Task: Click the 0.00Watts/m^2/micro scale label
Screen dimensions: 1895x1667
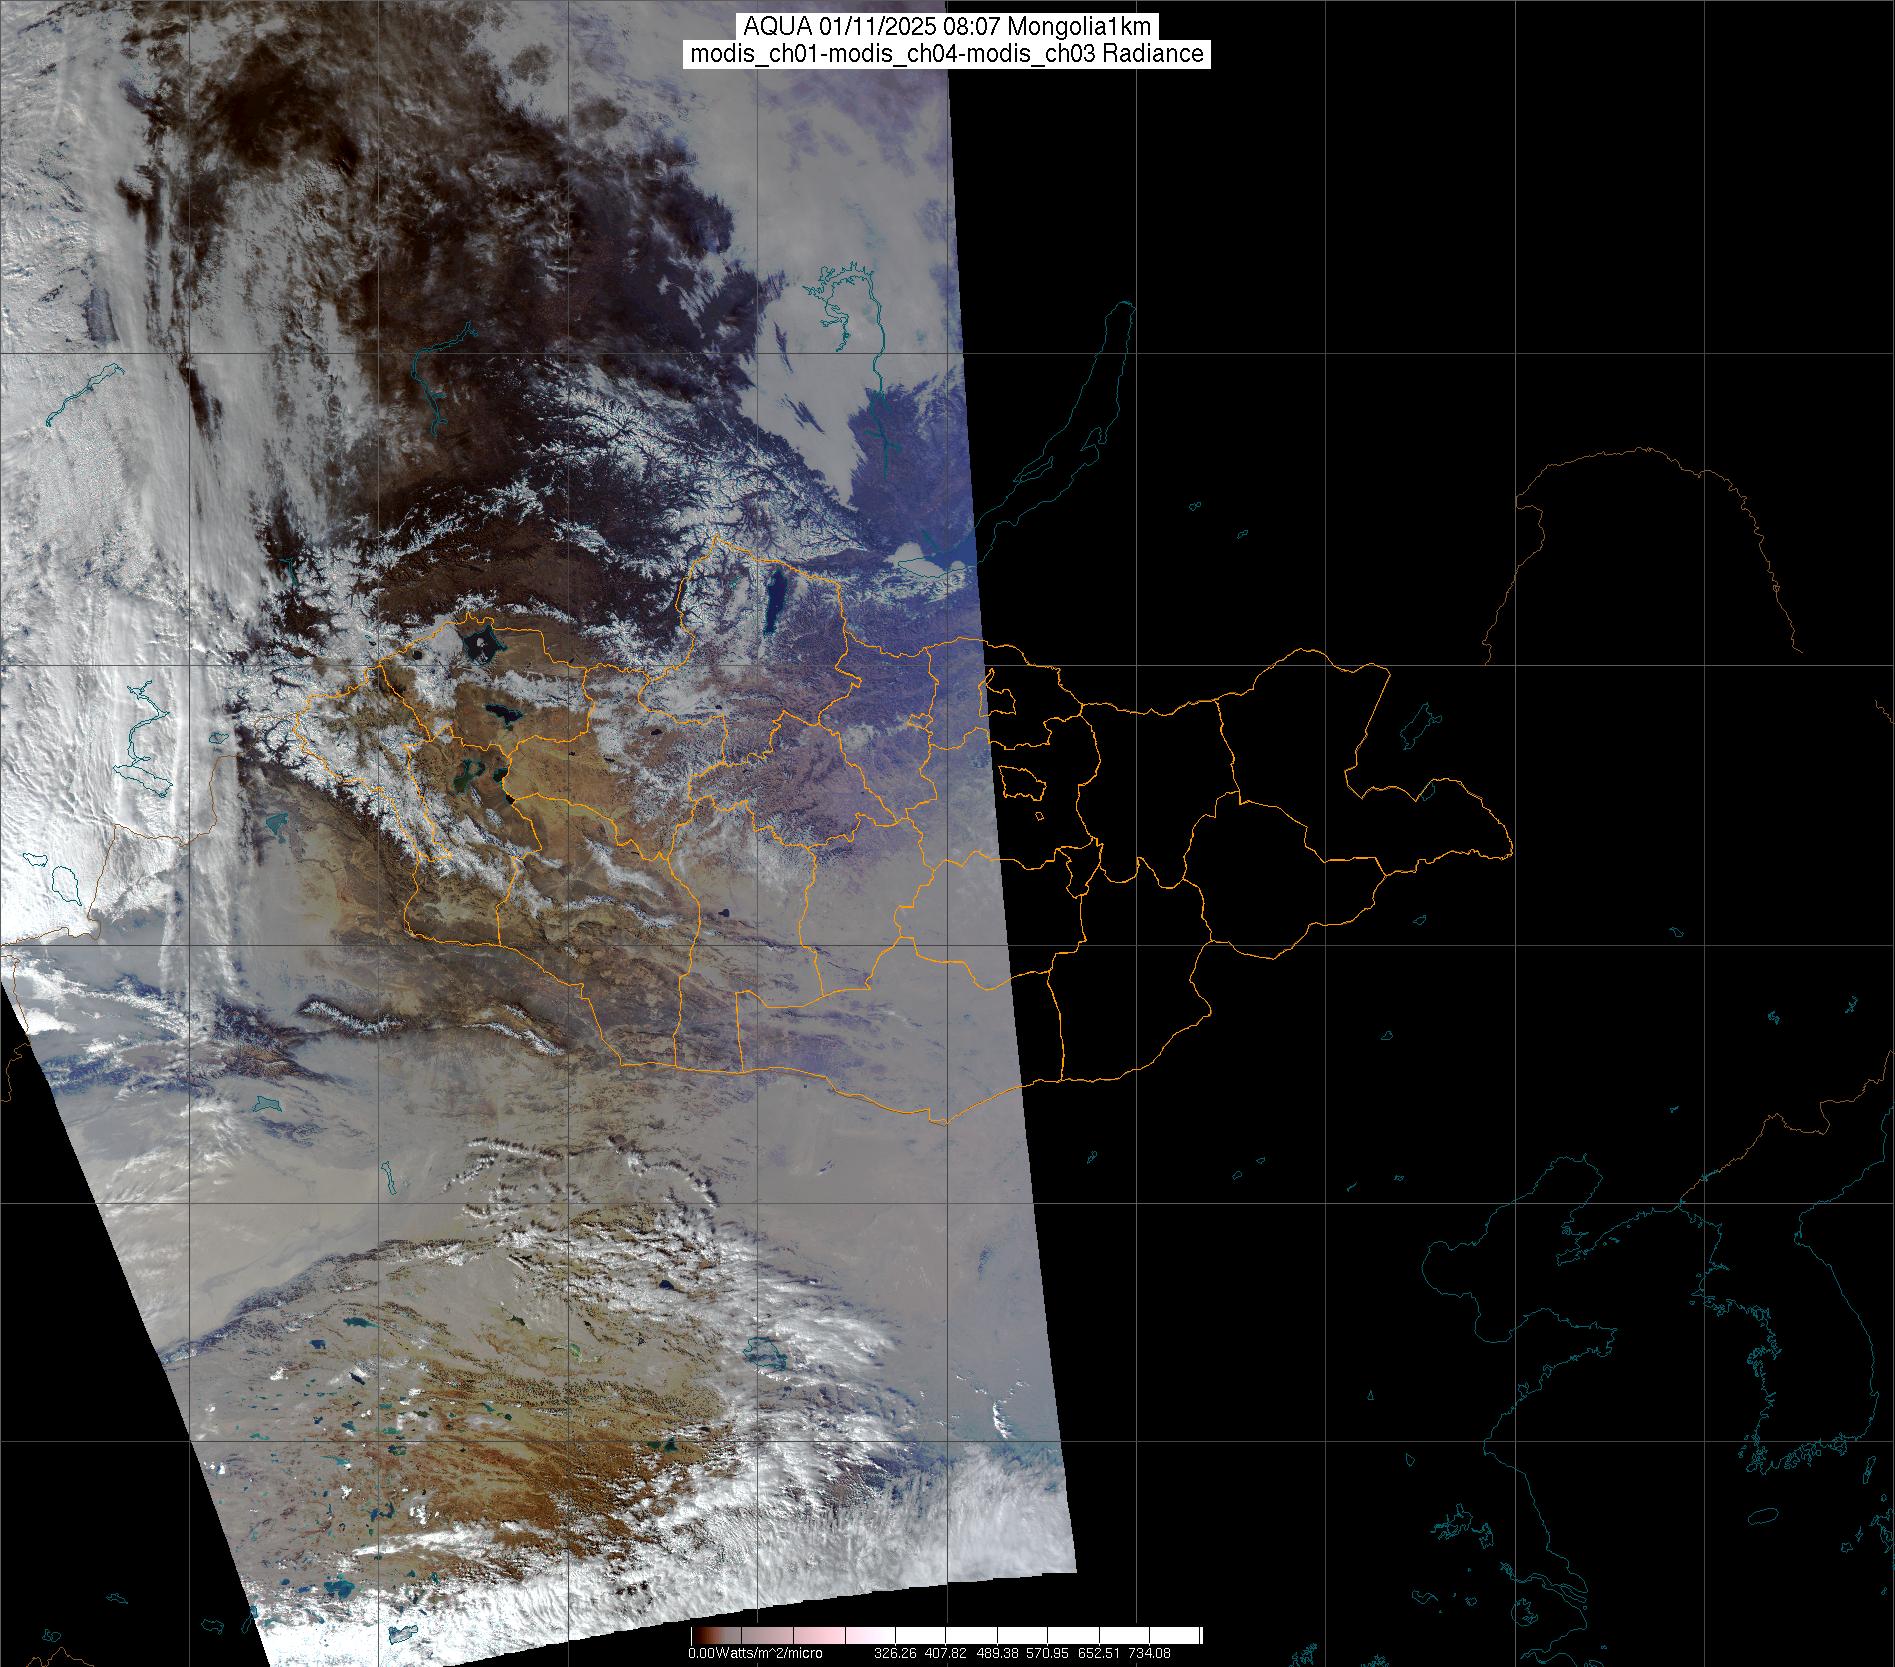Action: point(755,1653)
